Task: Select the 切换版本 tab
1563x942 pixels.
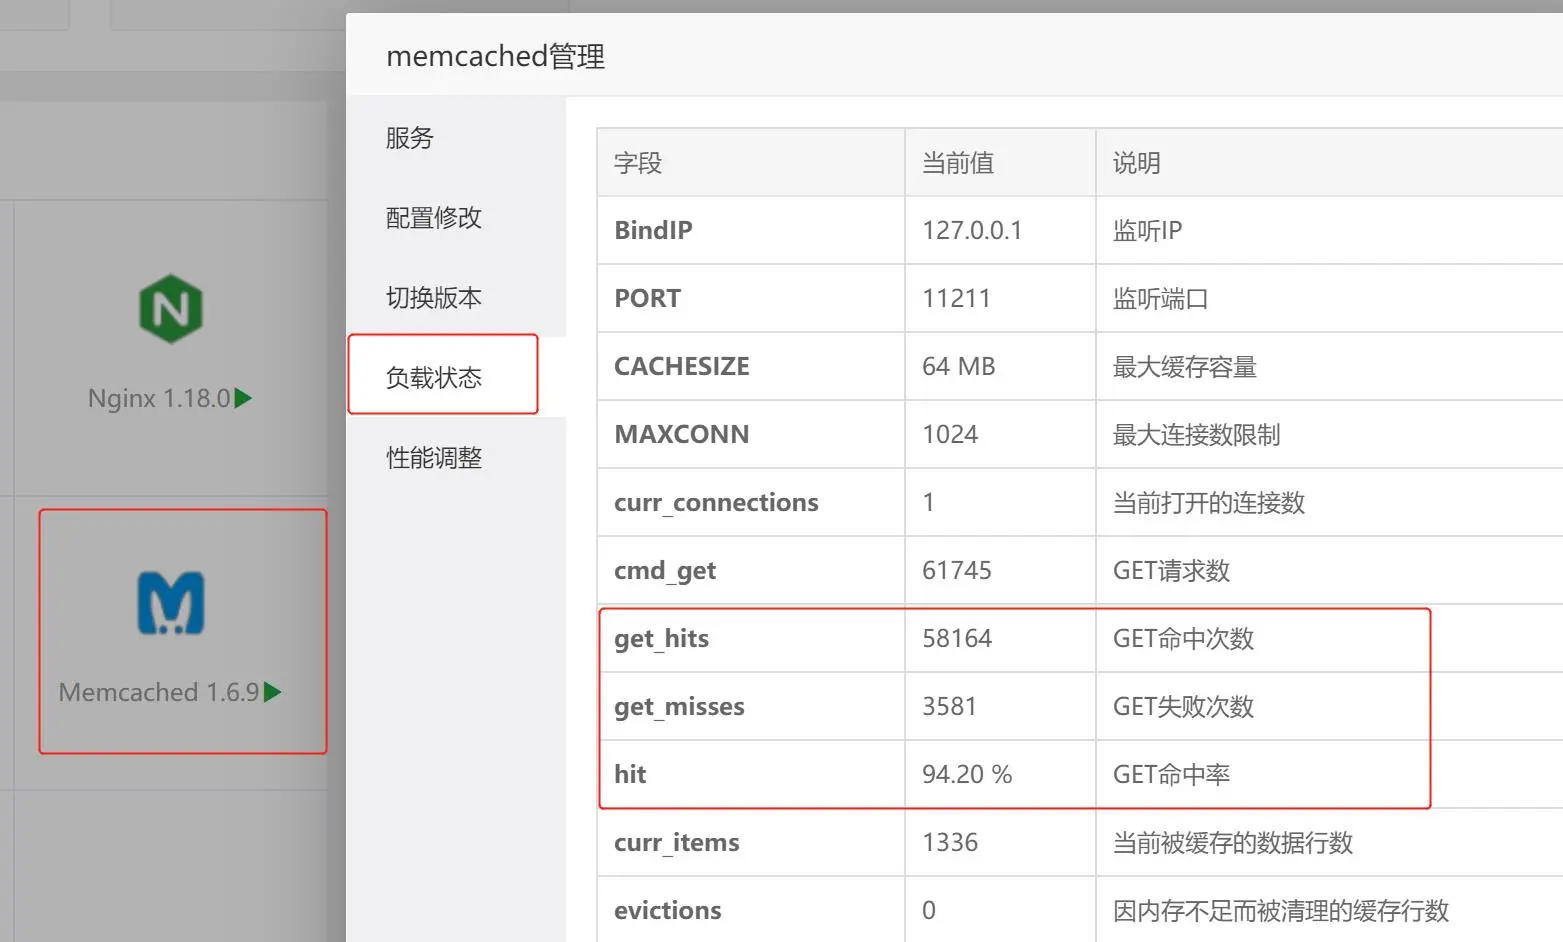Action: coord(456,298)
